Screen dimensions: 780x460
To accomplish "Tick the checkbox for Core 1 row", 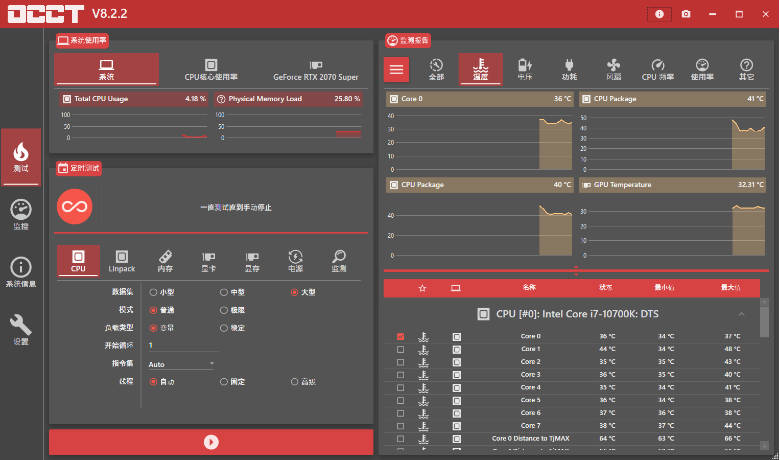I will (401, 349).
